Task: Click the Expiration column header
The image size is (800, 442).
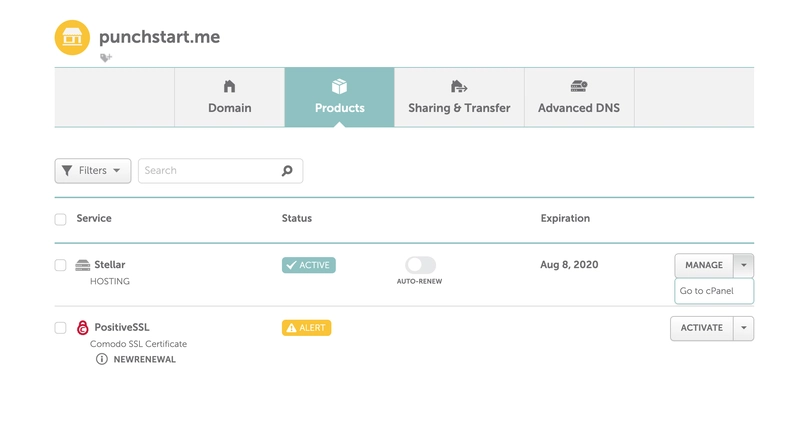Action: (x=565, y=218)
